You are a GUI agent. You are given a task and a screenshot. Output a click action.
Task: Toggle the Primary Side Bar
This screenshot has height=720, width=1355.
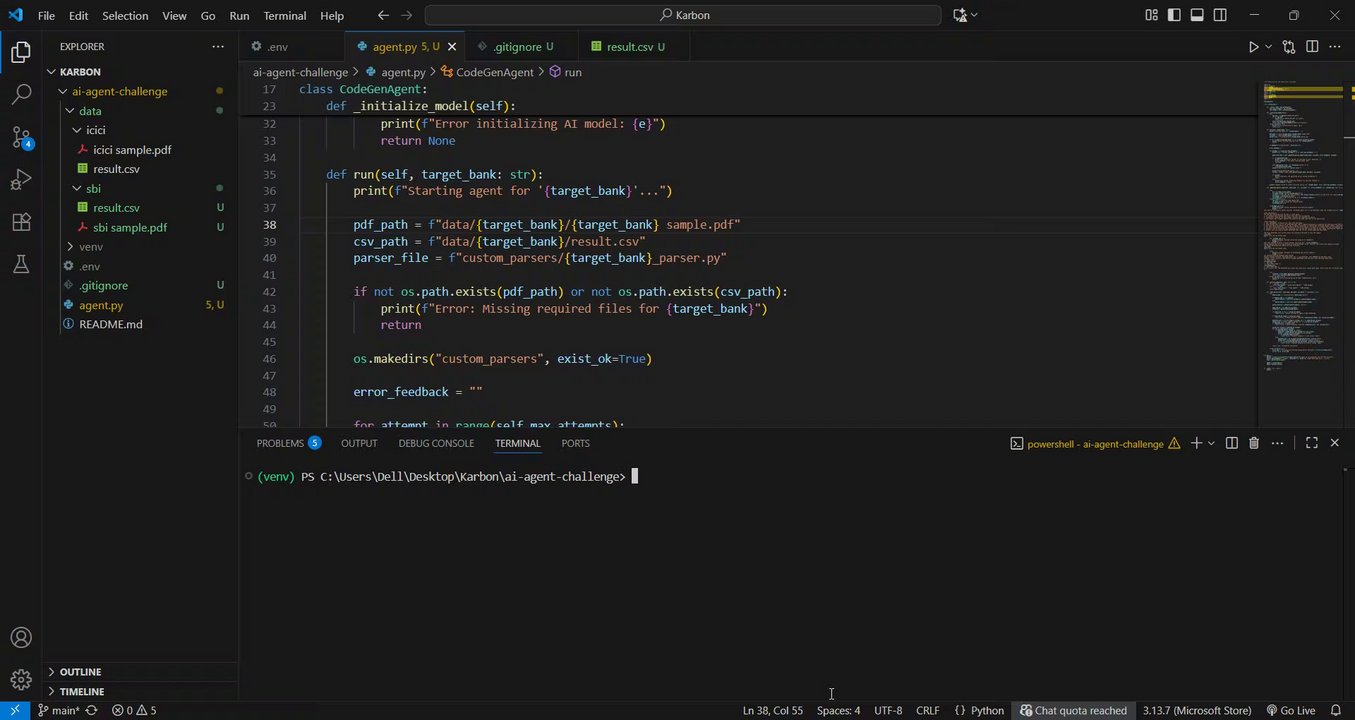(1174, 15)
